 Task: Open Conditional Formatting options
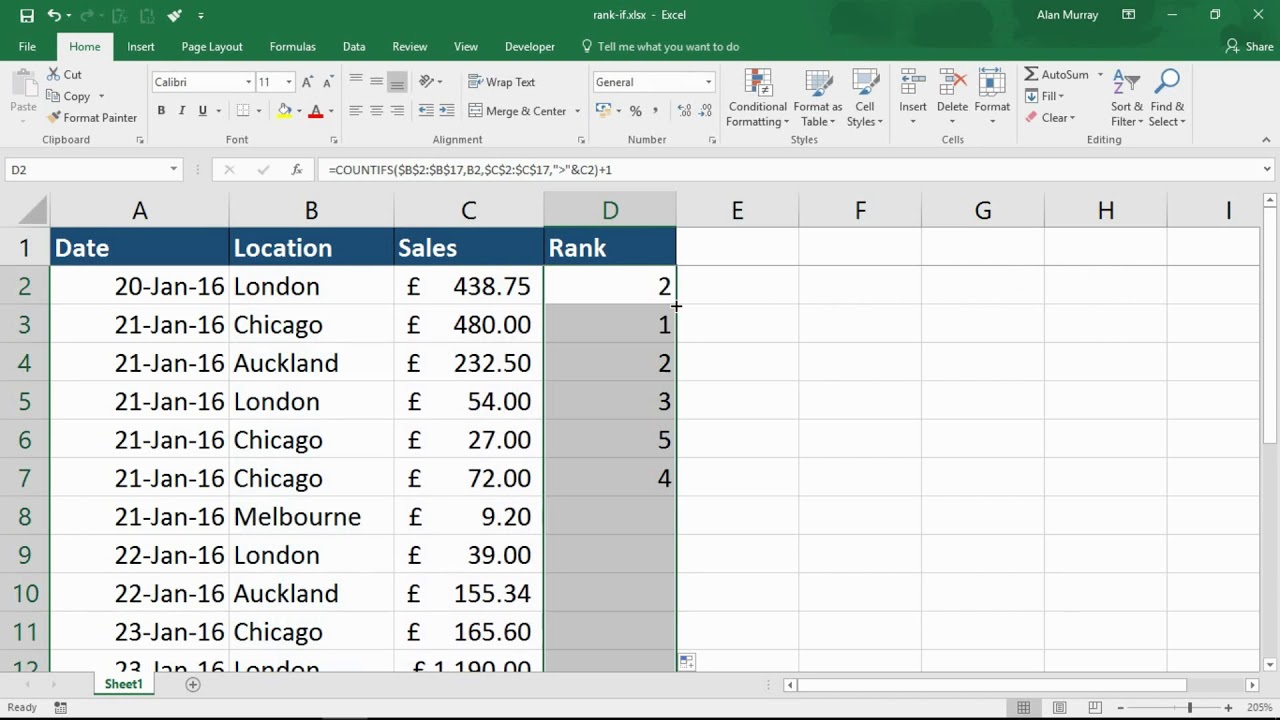click(757, 97)
